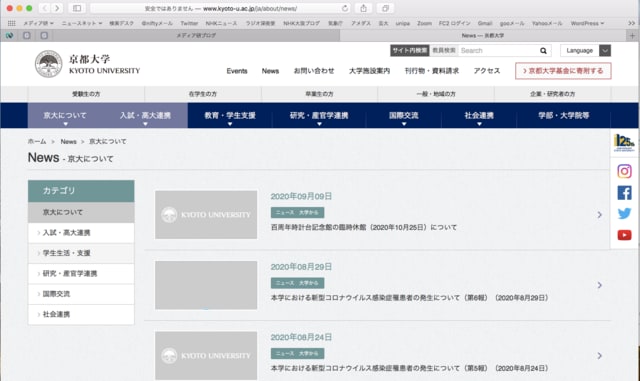Open the 刊行物・資料請求 link

(432, 71)
